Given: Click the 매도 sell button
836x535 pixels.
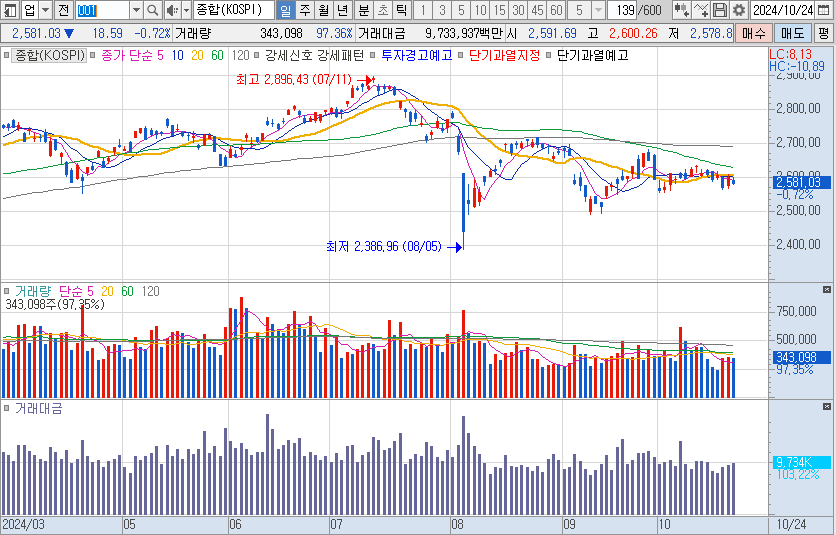Looking at the screenshot, I should pyautogui.click(x=793, y=33).
